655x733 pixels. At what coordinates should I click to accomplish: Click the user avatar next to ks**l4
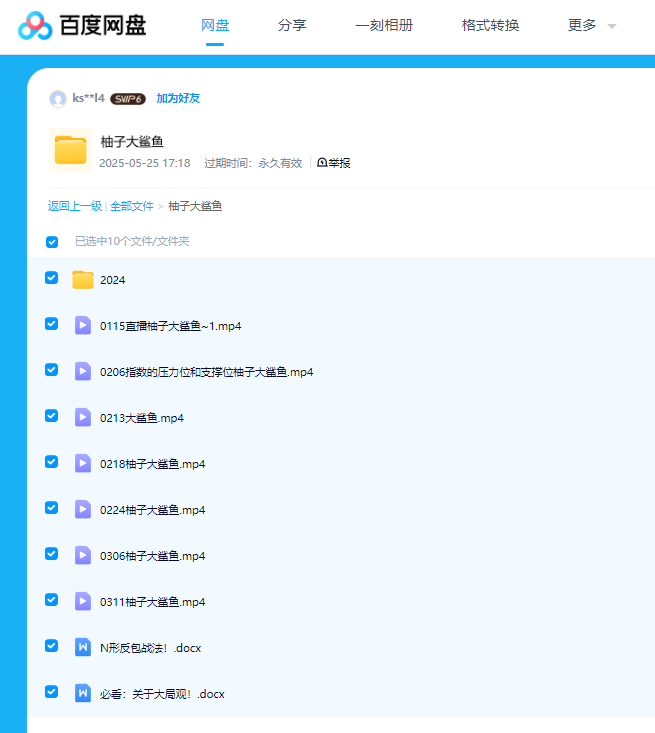58,98
